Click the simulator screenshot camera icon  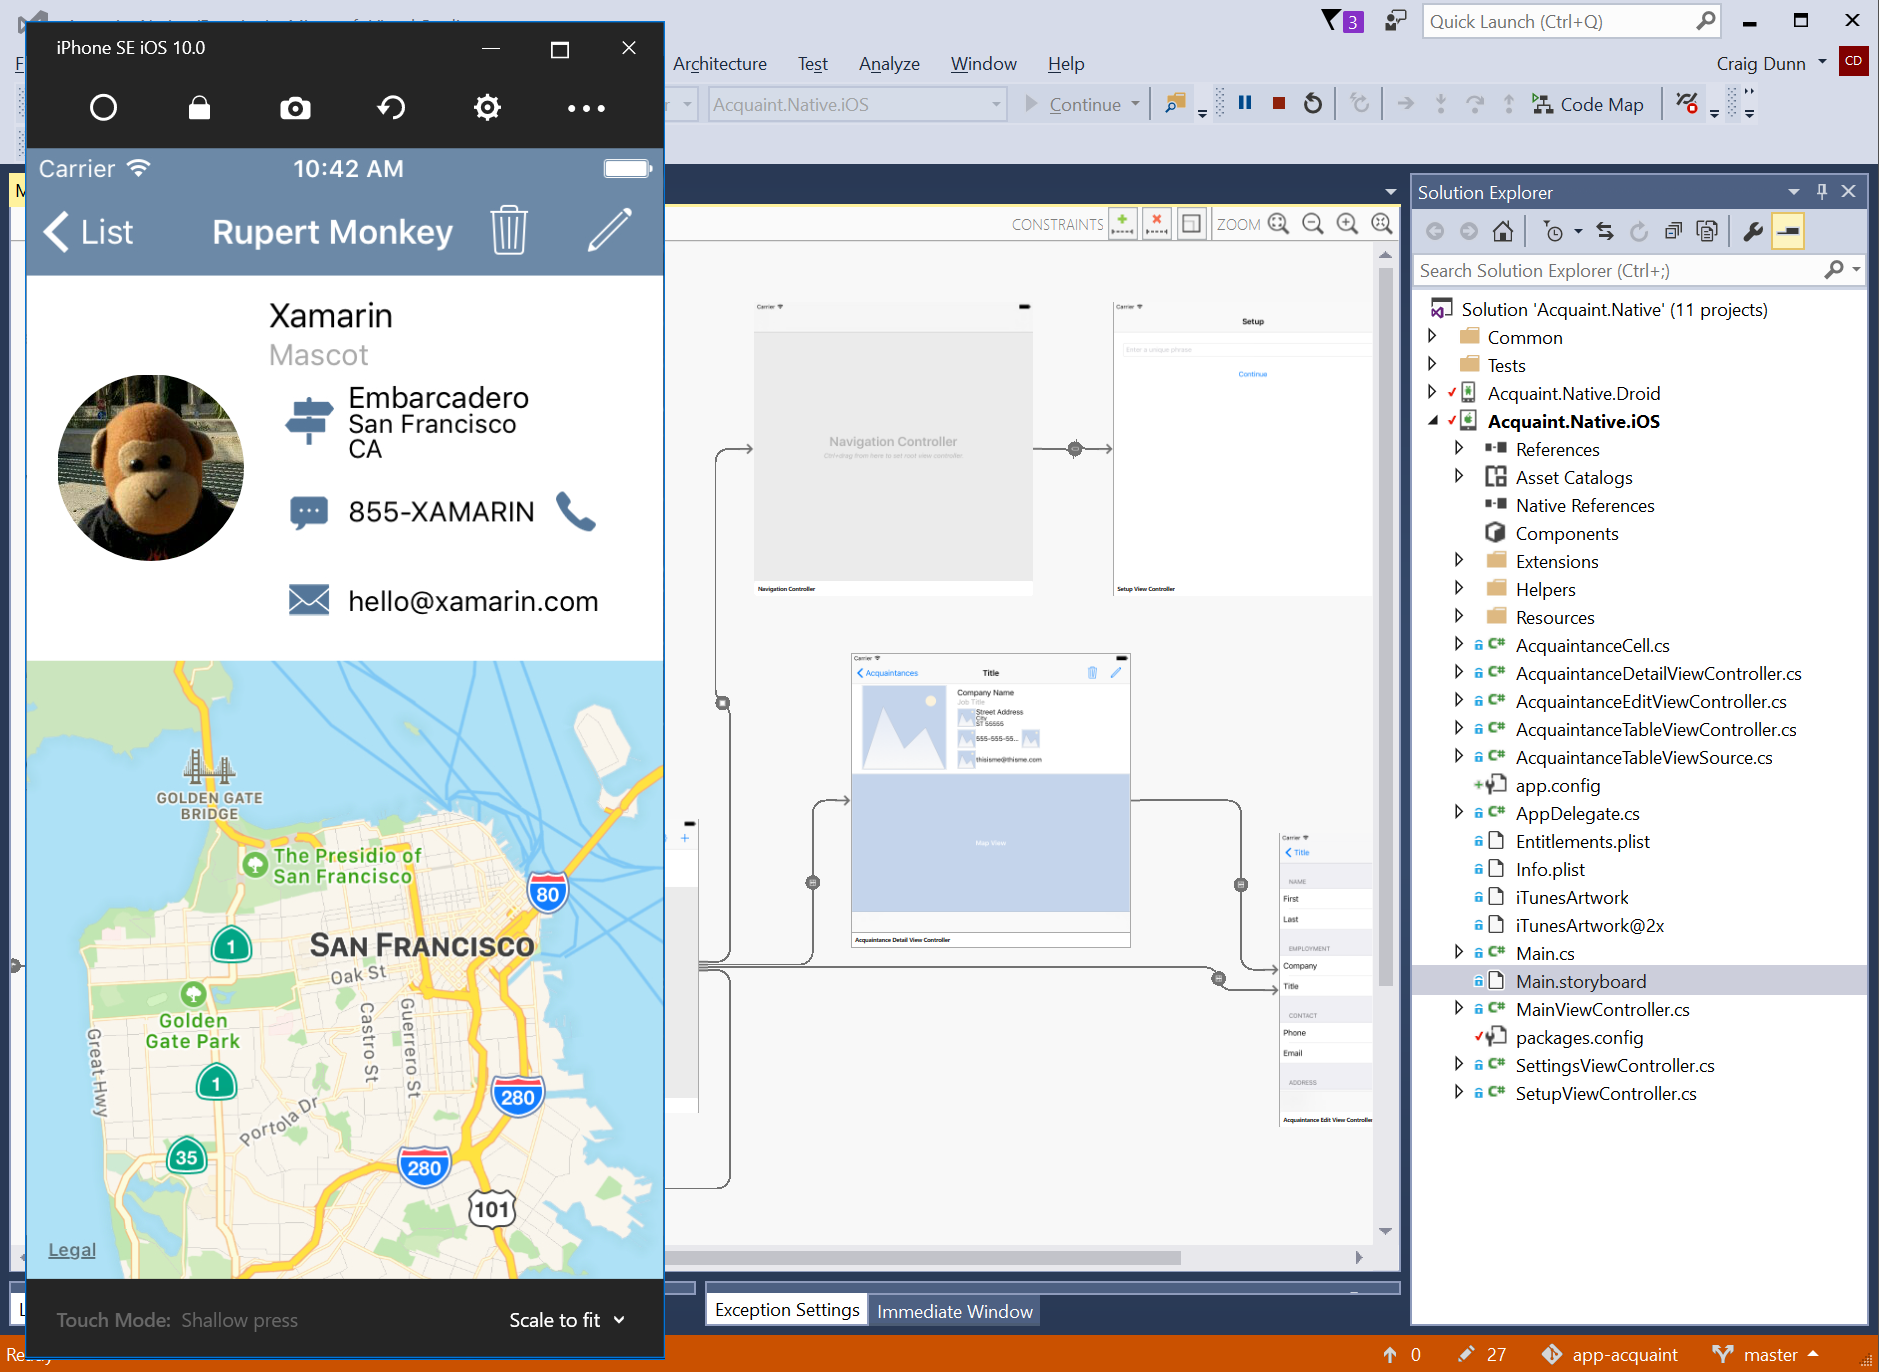click(295, 108)
